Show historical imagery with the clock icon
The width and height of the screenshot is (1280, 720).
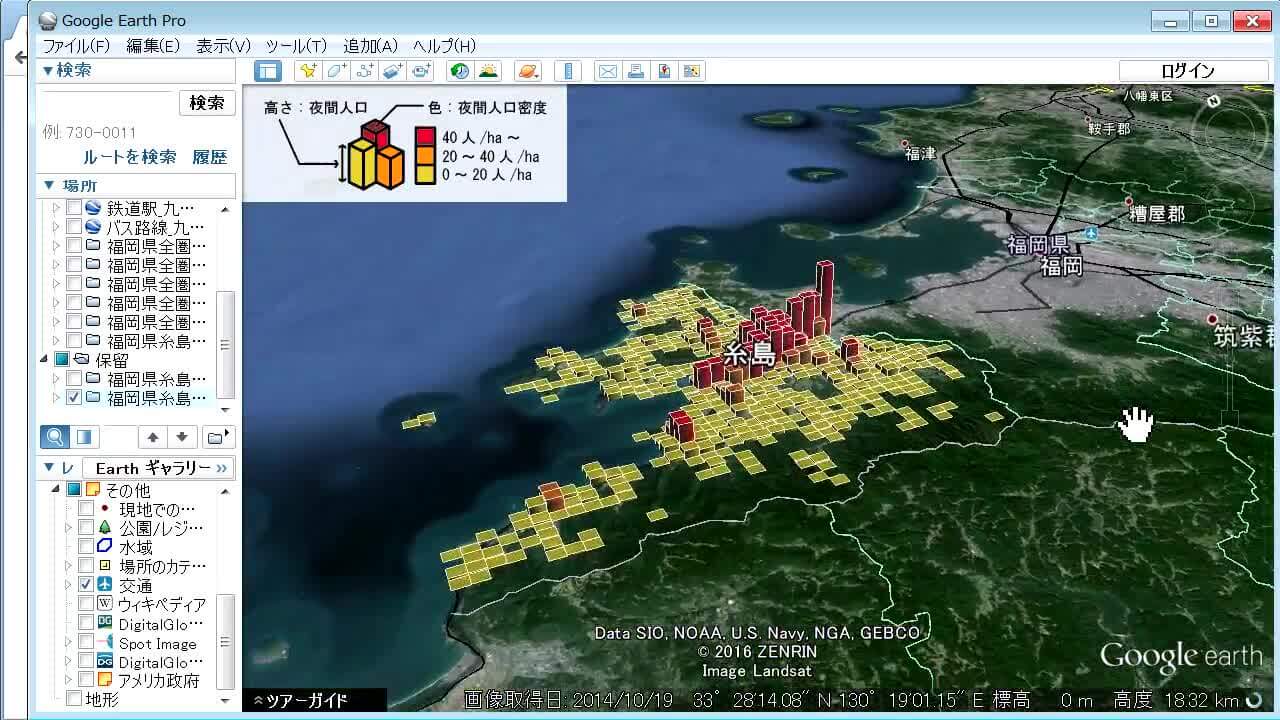[x=460, y=71]
